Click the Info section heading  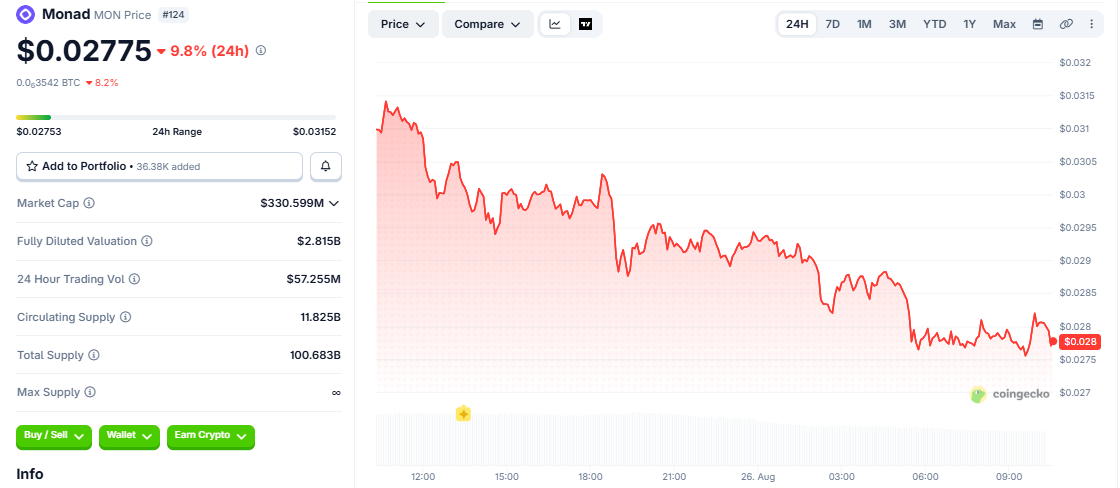30,474
